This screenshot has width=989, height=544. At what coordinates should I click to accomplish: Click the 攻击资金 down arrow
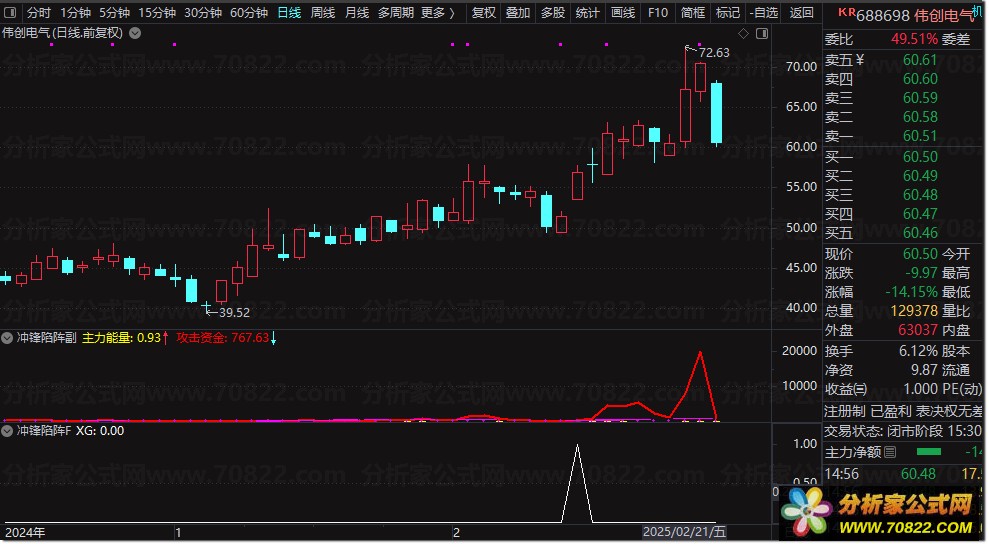273,338
